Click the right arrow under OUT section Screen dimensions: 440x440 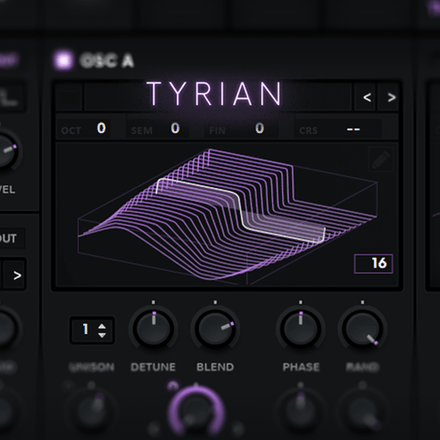(x=17, y=275)
